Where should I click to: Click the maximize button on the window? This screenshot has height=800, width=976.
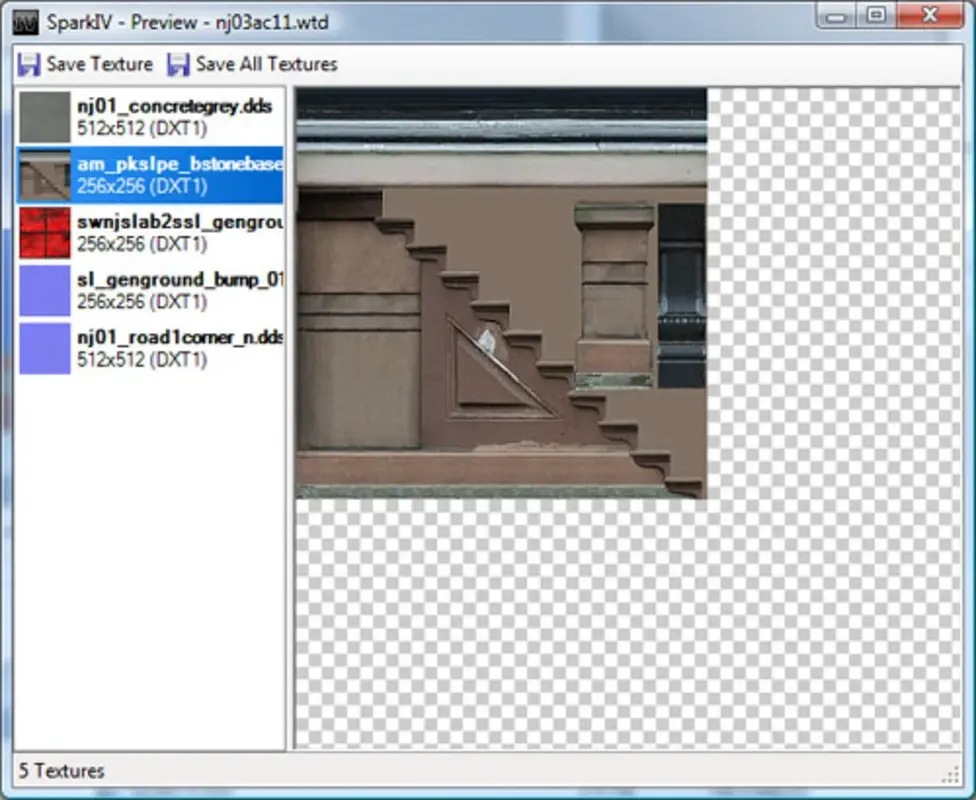877,16
